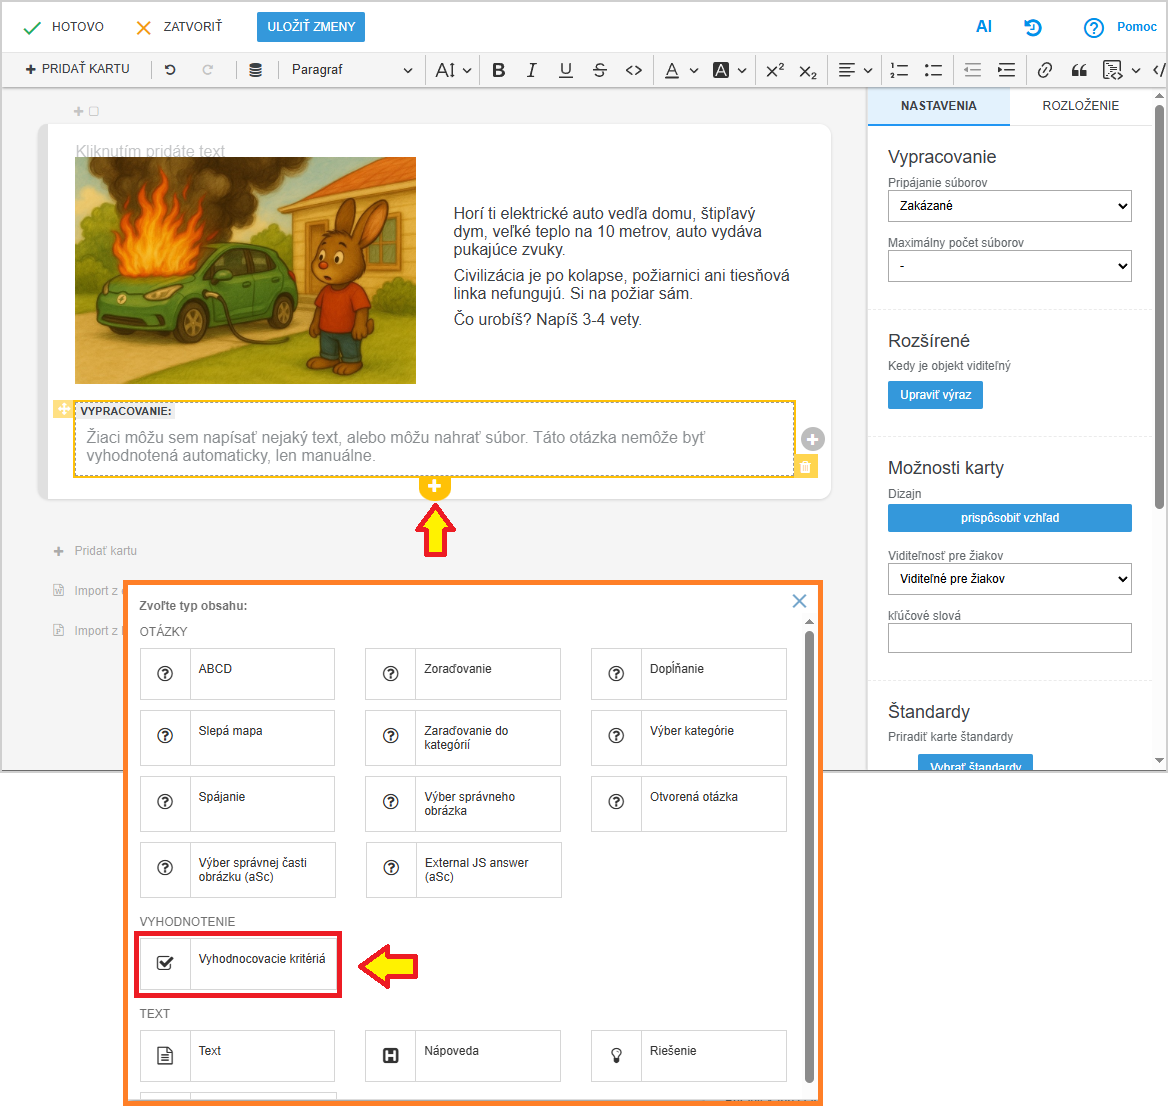Toggle bold formatting

click(x=498, y=70)
